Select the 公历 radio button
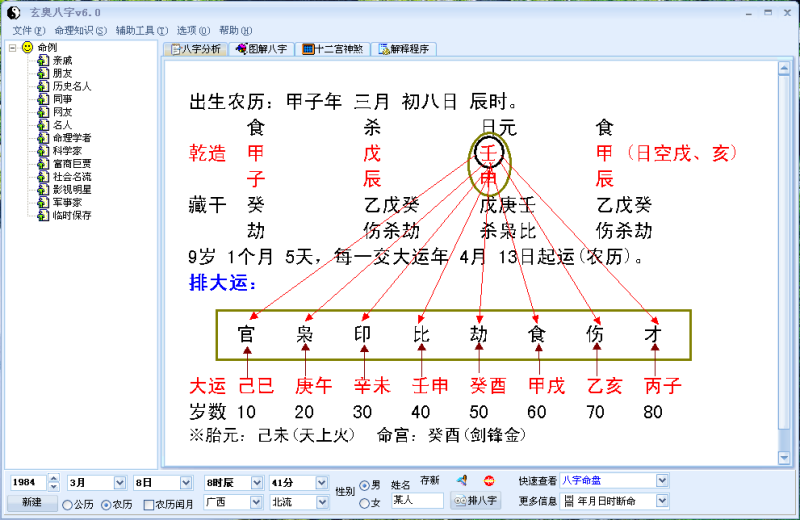This screenshot has height=520, width=800. point(67,505)
